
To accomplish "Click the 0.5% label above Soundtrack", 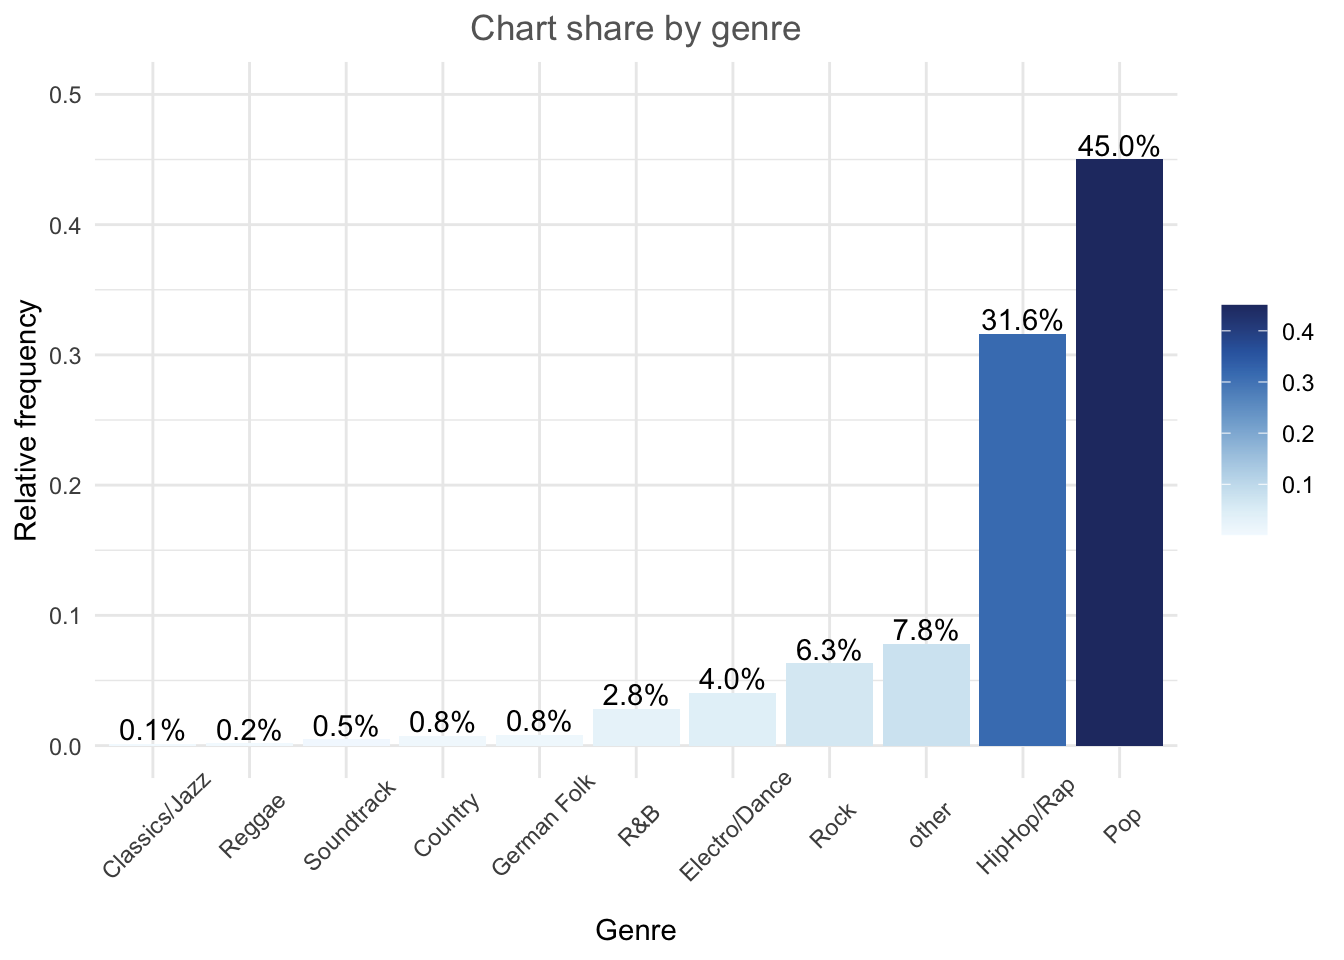I will coord(346,727).
